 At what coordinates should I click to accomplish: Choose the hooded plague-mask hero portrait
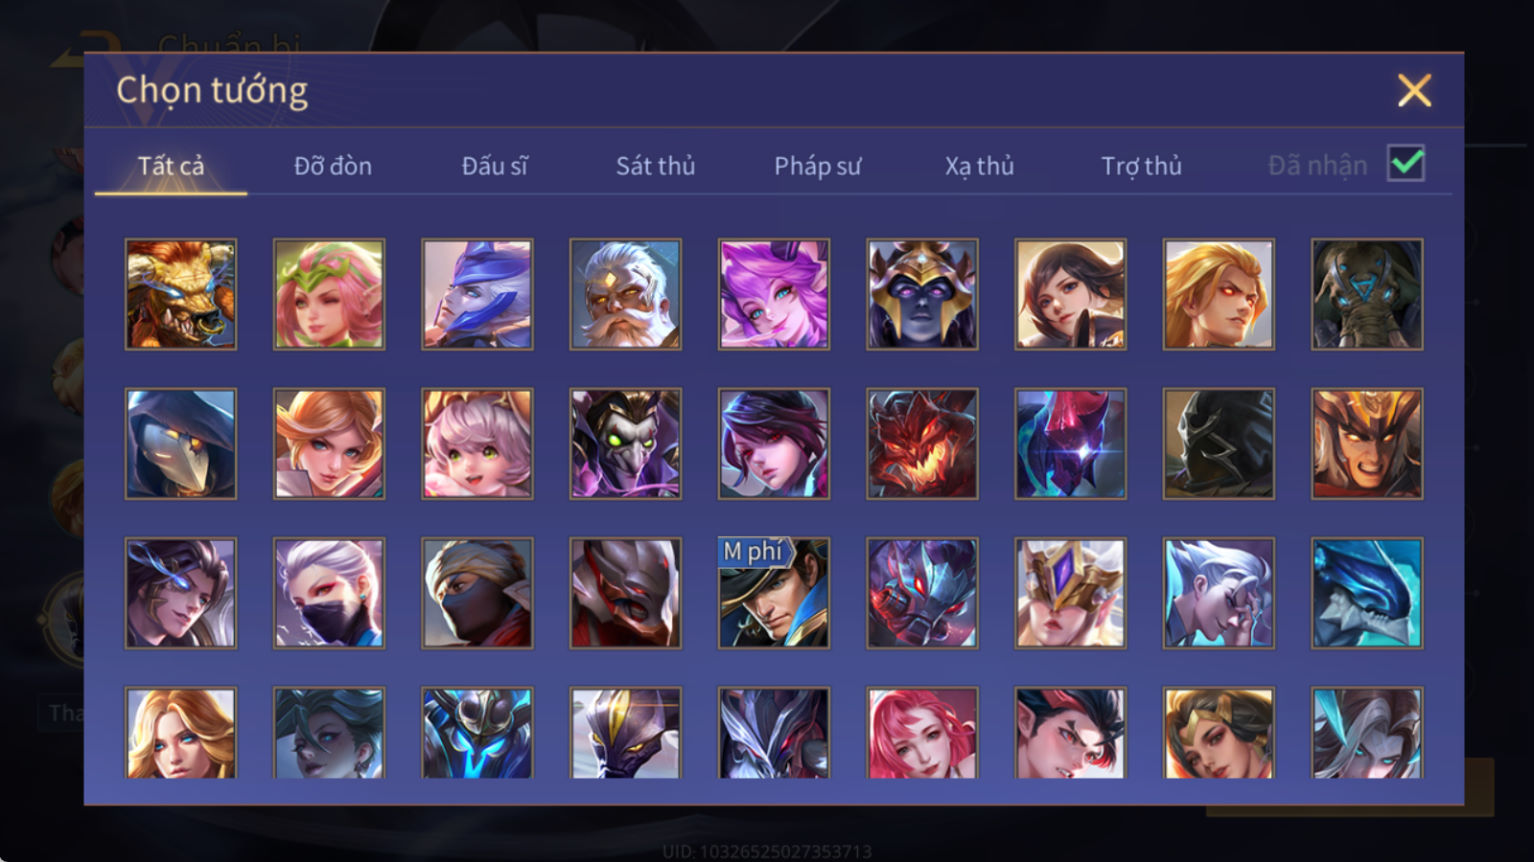[181, 444]
